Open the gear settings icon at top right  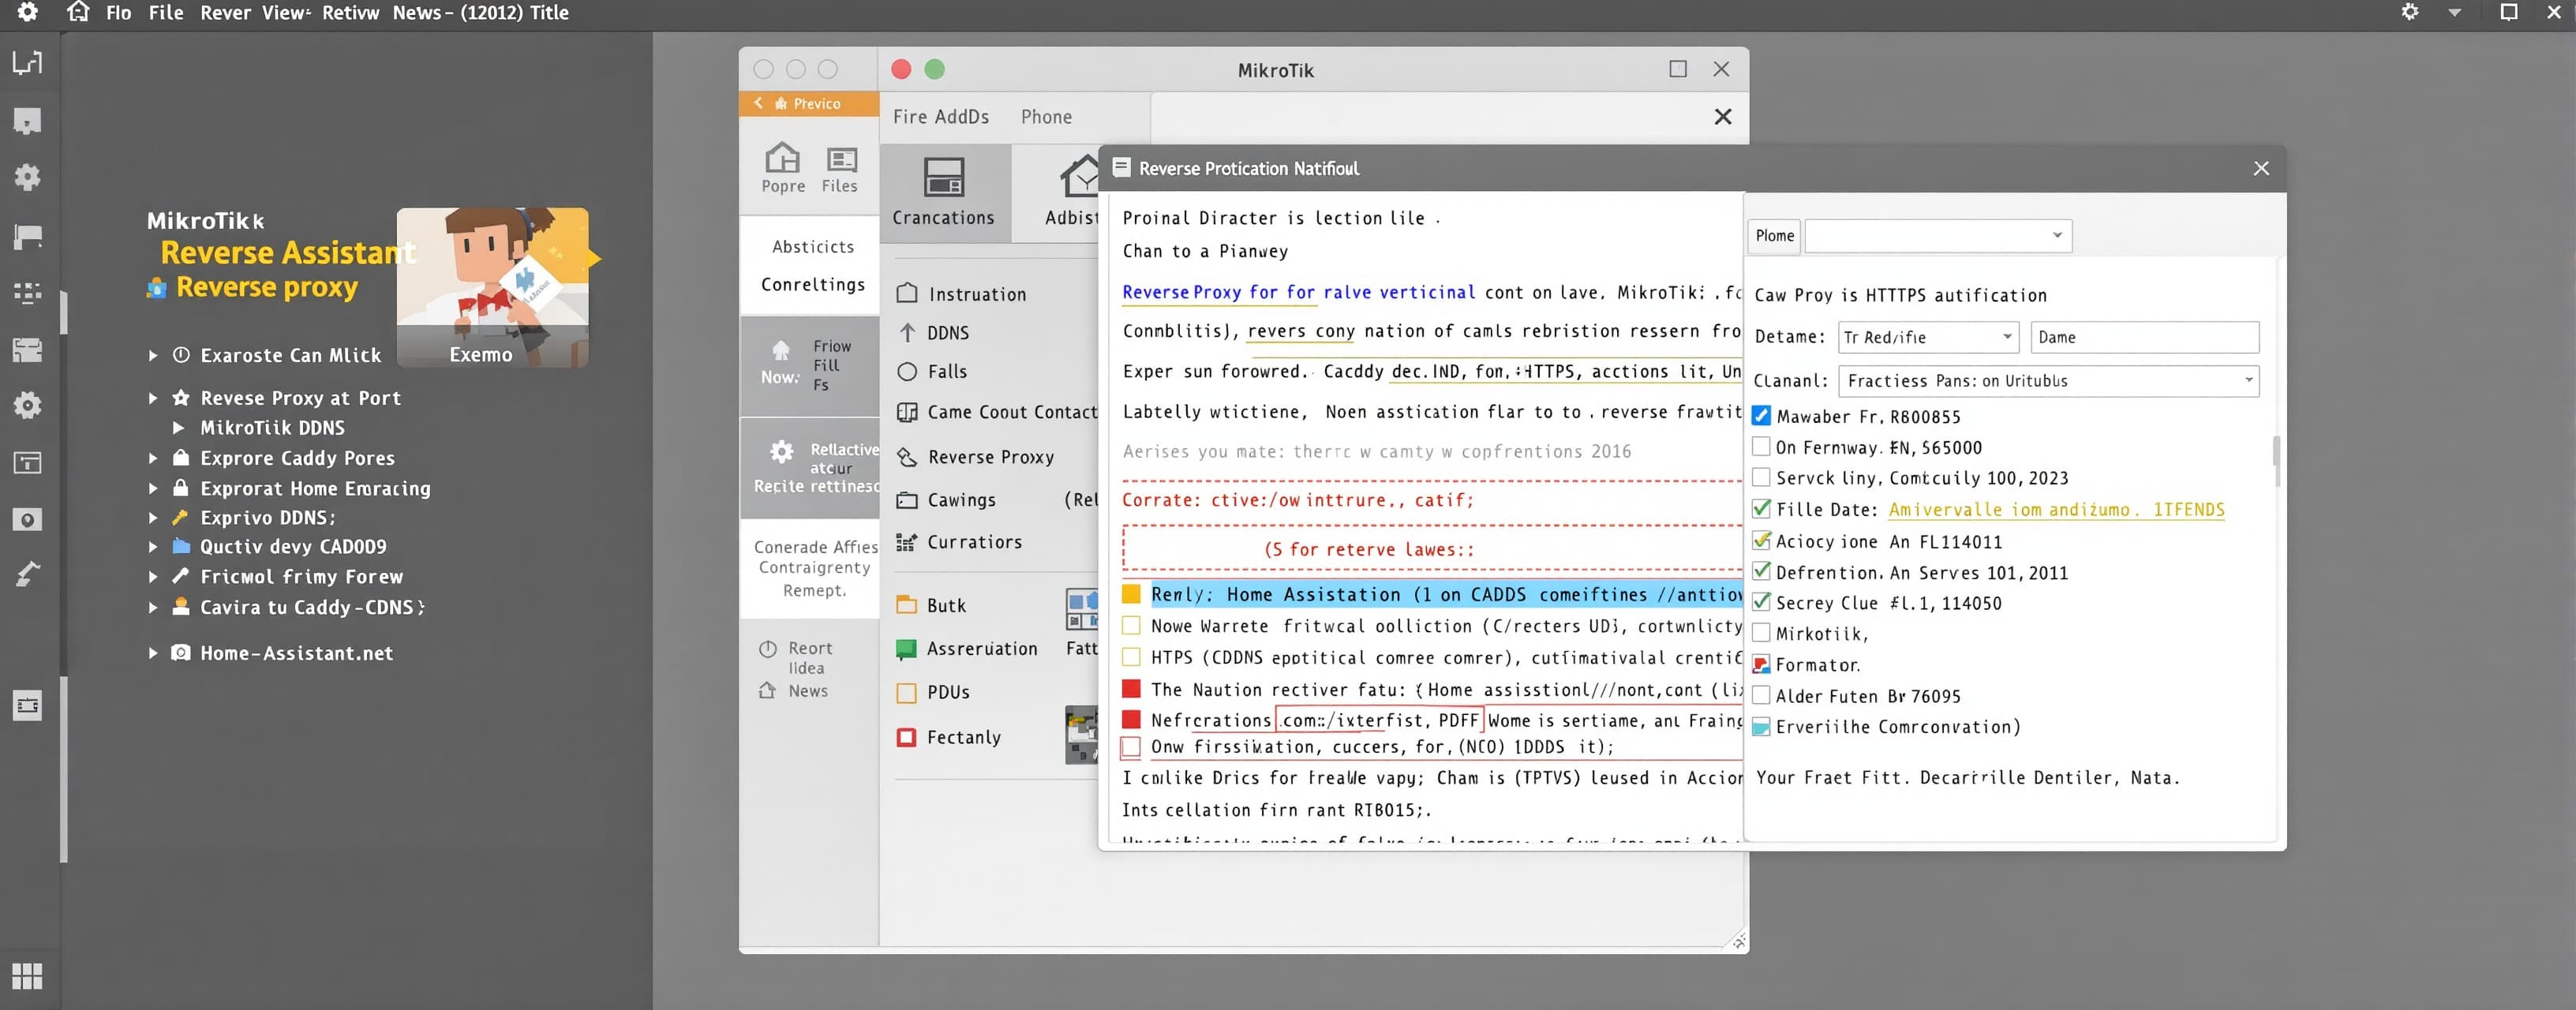coord(2410,12)
